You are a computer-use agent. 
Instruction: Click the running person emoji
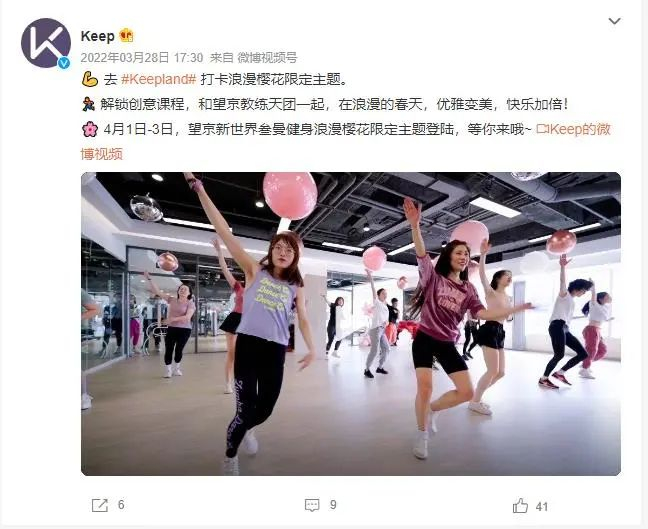(x=88, y=104)
